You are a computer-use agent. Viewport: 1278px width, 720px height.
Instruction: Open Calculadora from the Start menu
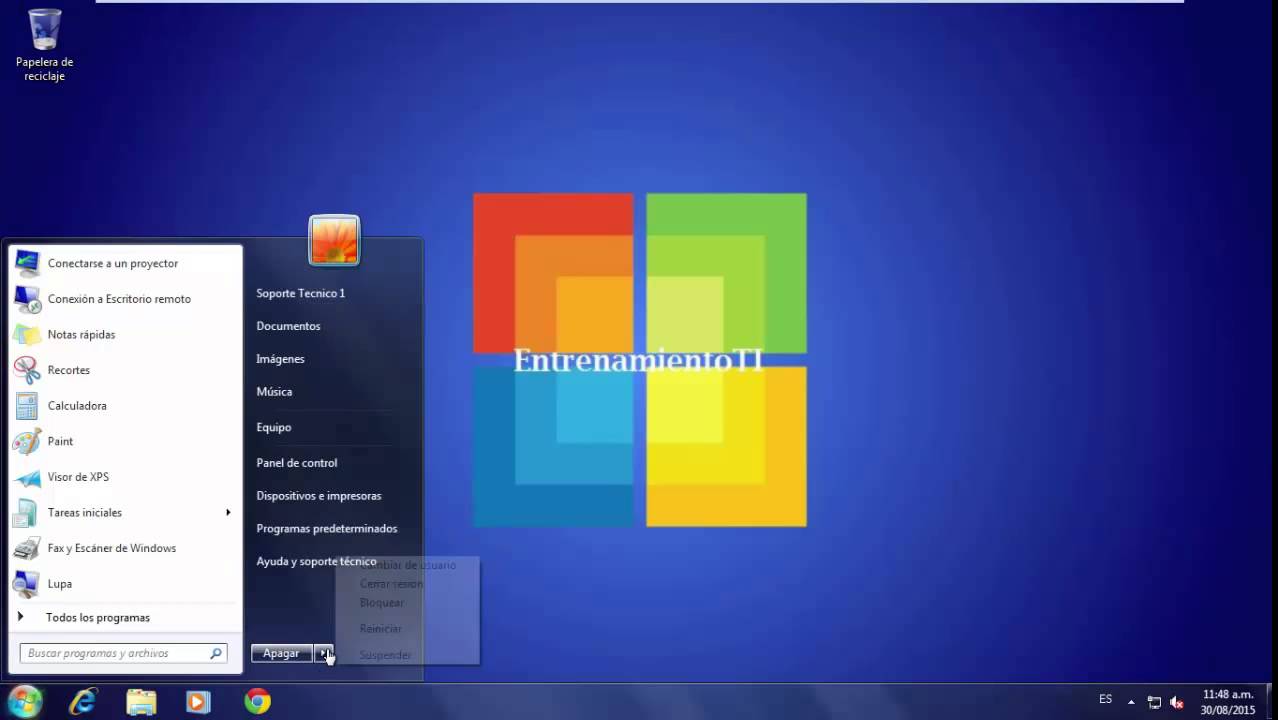click(126, 406)
